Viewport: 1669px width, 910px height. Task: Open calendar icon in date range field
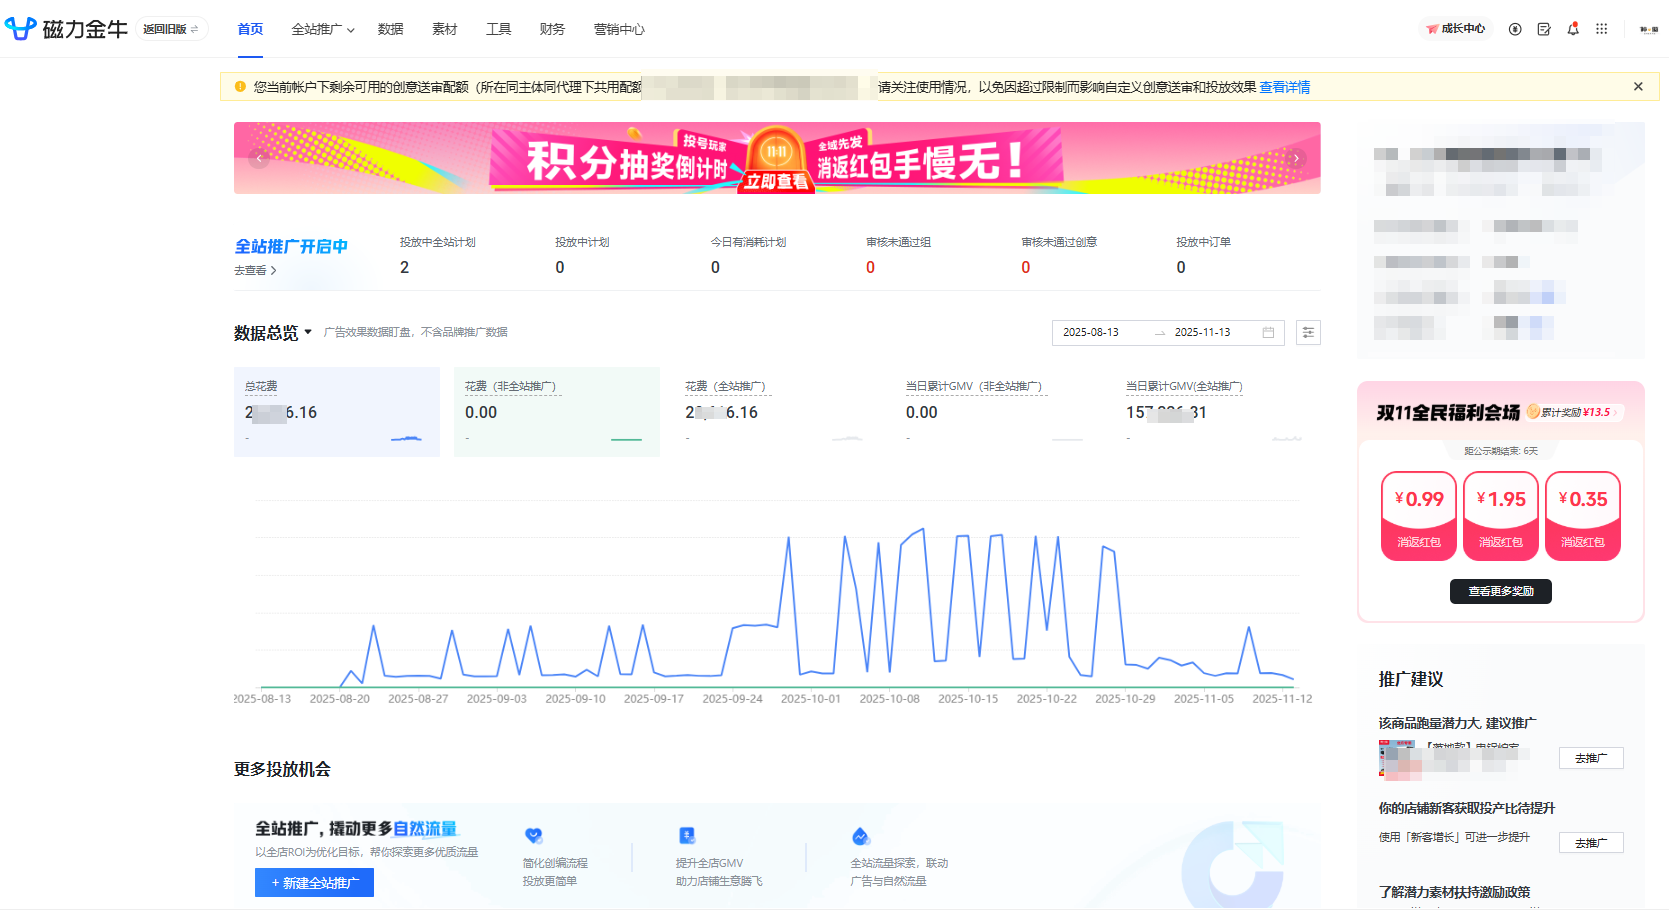(1268, 333)
